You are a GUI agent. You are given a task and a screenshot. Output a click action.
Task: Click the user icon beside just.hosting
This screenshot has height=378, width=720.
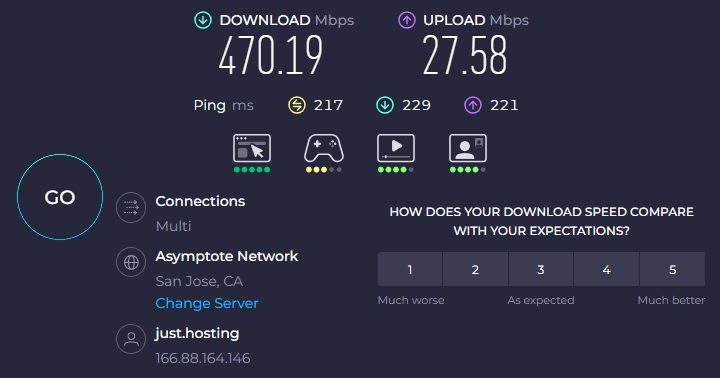pyautogui.click(x=131, y=339)
